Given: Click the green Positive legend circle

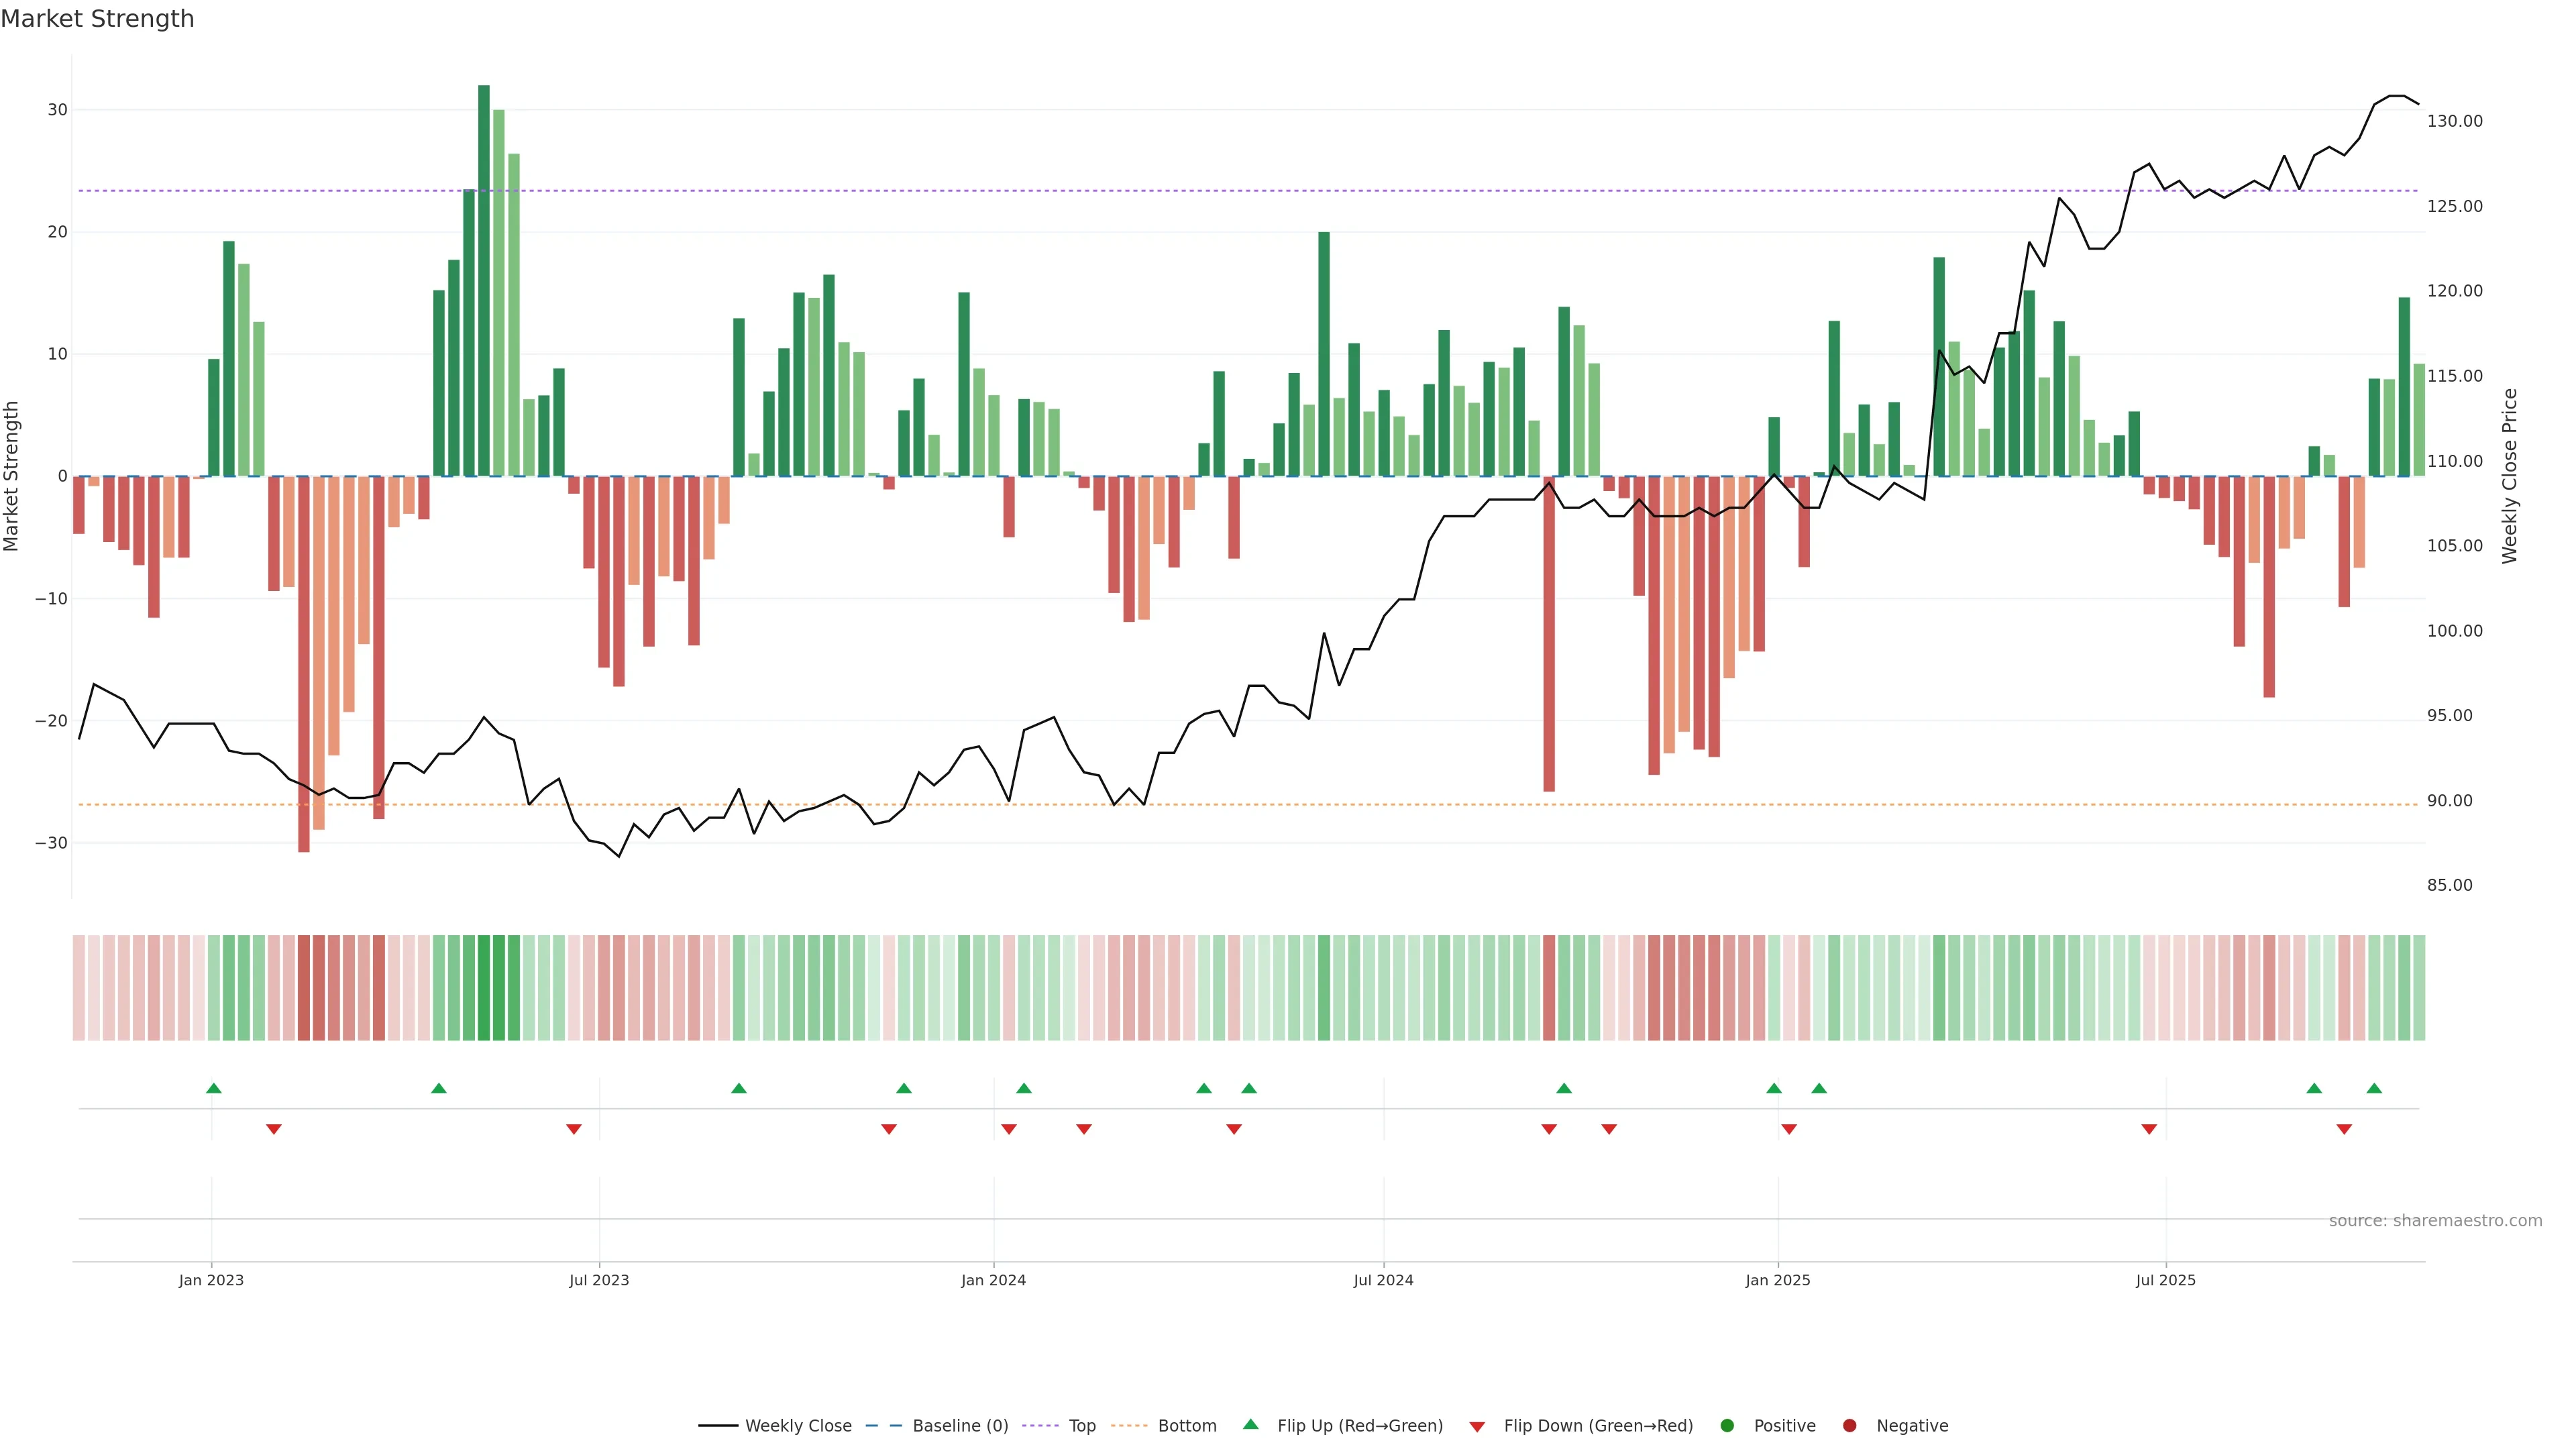Looking at the screenshot, I should click(x=1727, y=1426).
